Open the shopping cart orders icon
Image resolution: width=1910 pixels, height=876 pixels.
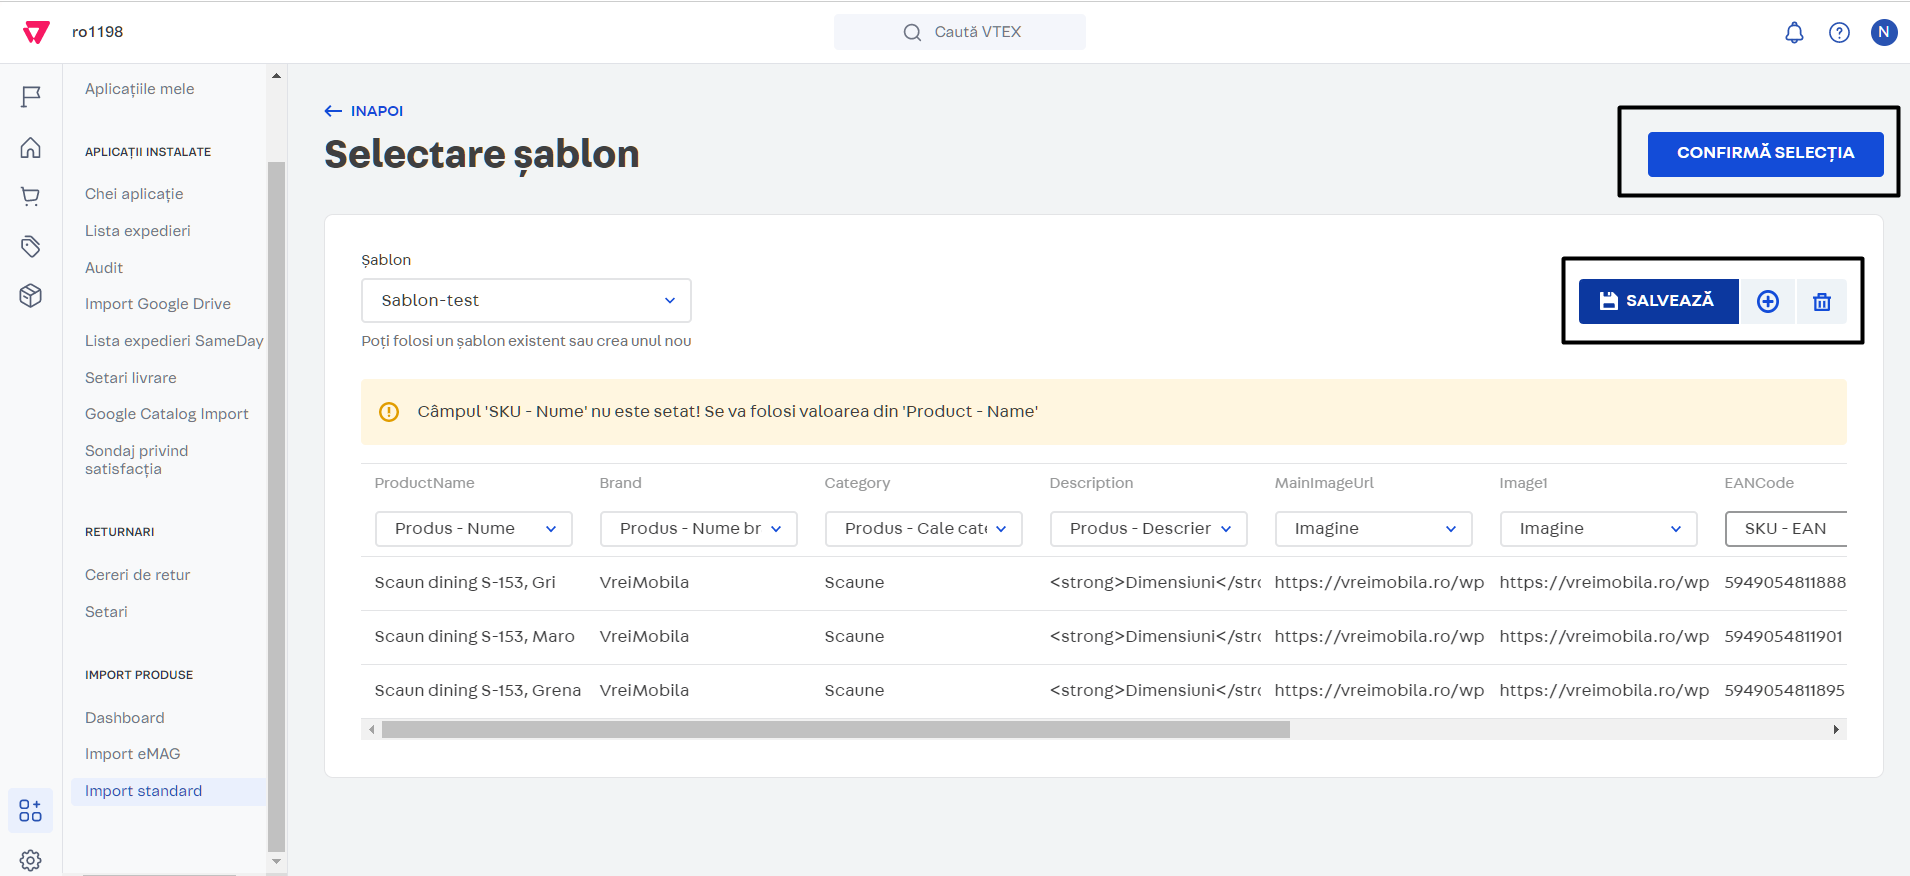[31, 197]
